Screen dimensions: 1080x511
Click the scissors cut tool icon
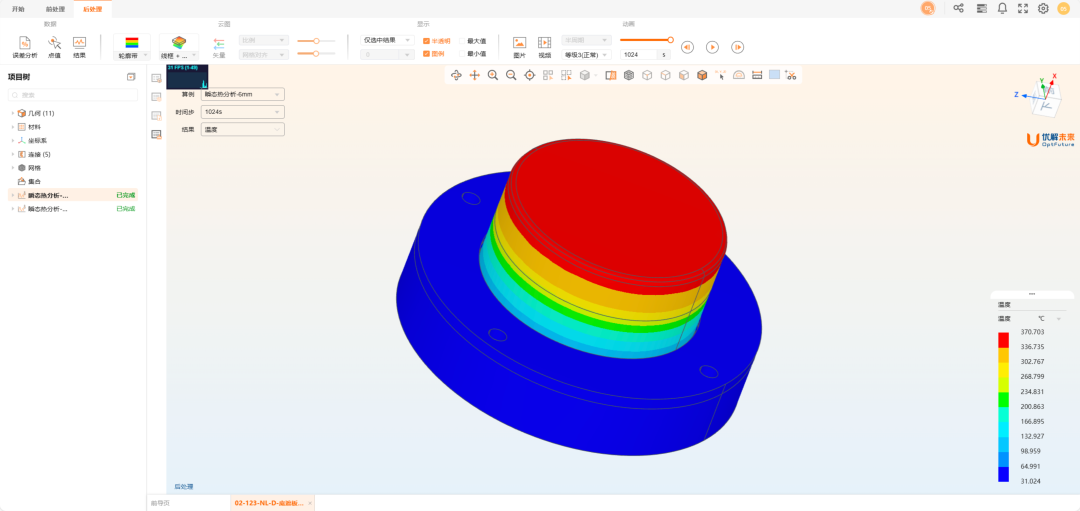(791, 75)
